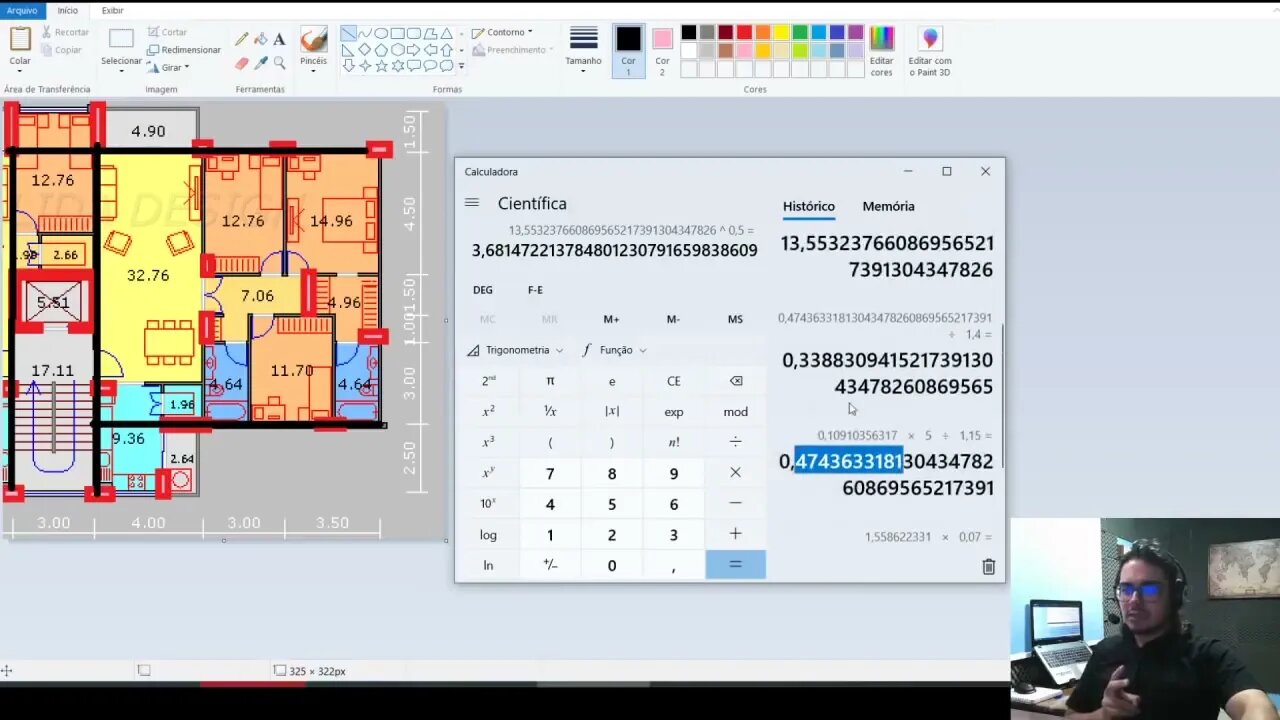Click history entry 0,10910356317 × 5 ÷ 1,15
This screenshot has height=720, width=1280.
[886, 465]
